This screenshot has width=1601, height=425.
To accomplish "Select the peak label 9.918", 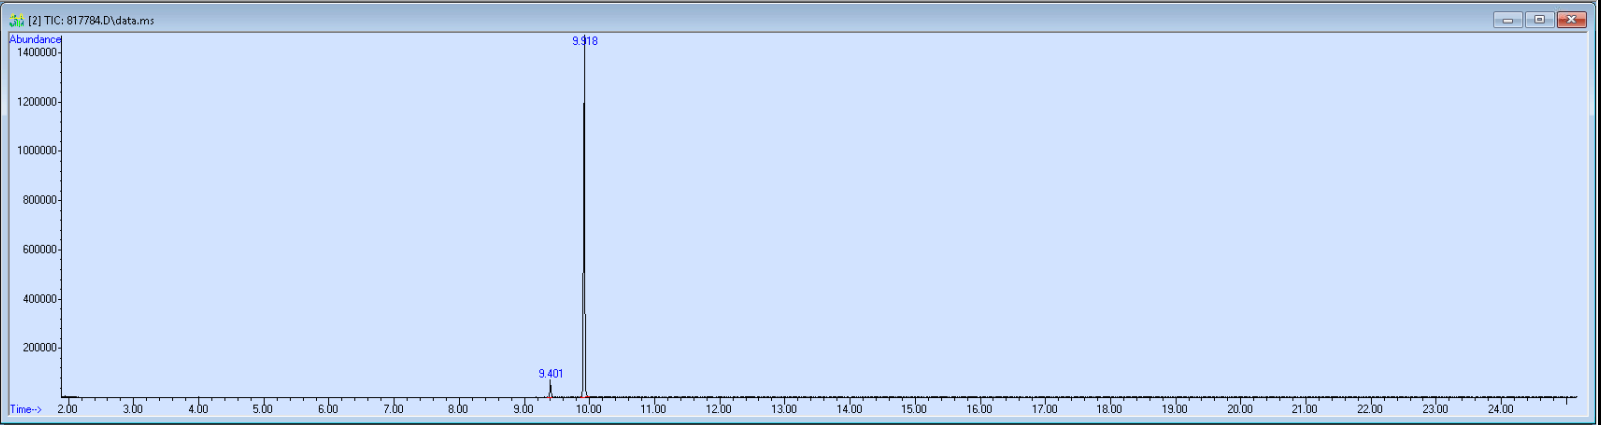I will click(585, 41).
